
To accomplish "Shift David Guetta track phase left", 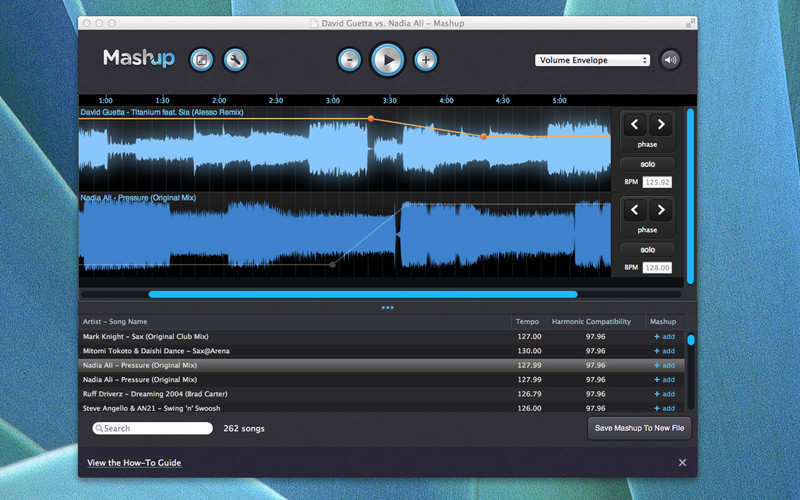I will (x=634, y=125).
